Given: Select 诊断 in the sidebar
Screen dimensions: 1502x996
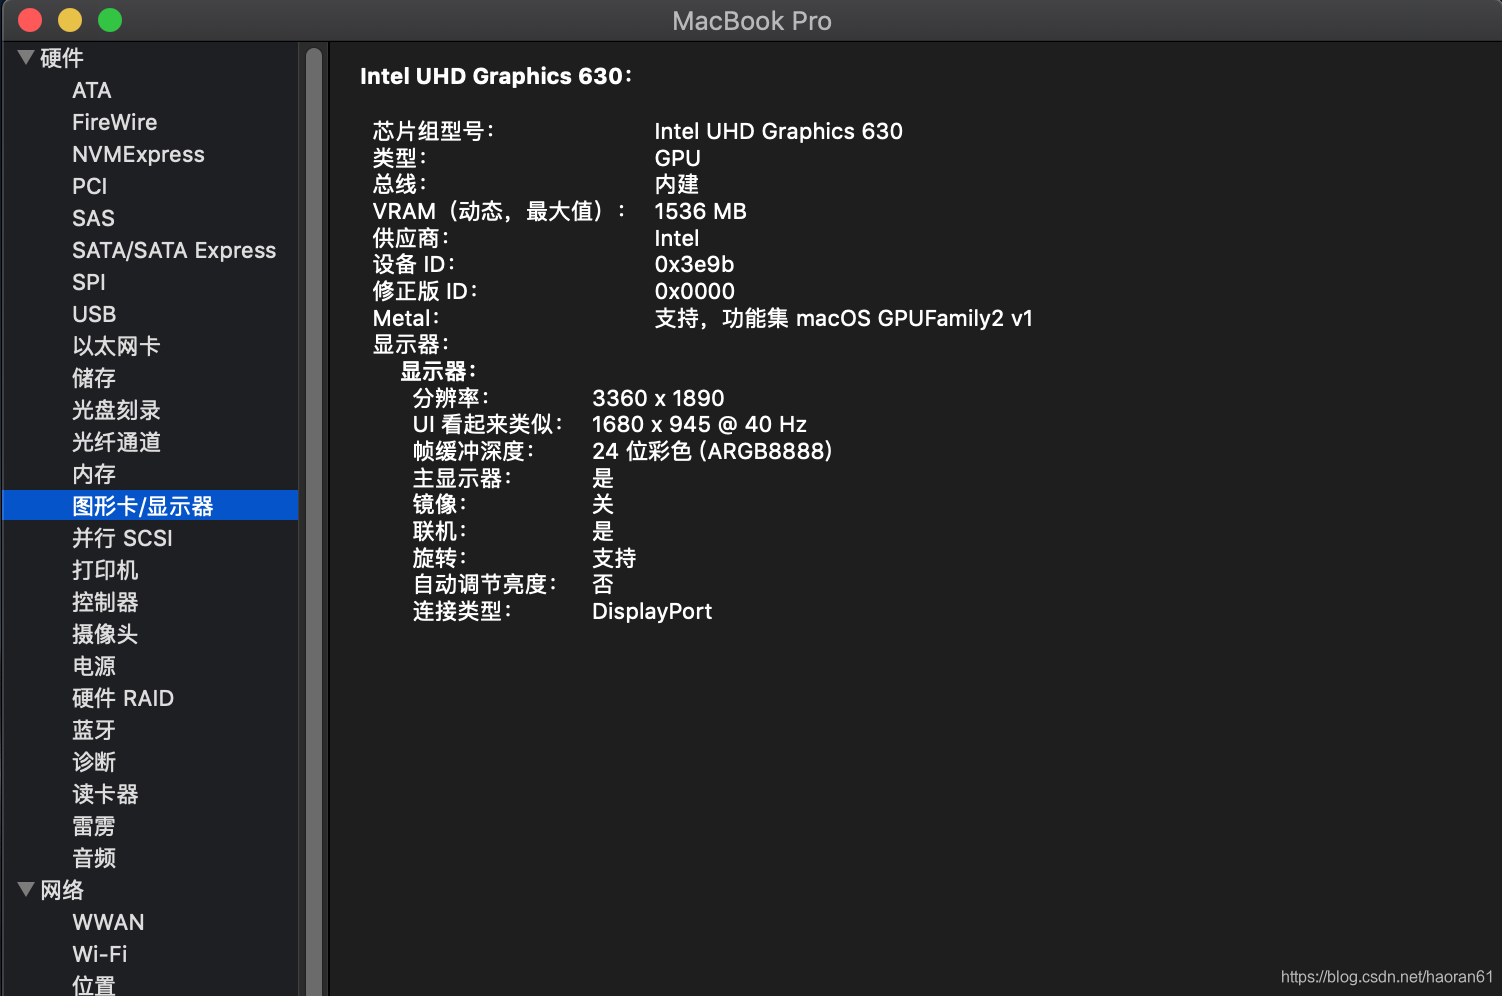Looking at the screenshot, I should tap(94, 762).
